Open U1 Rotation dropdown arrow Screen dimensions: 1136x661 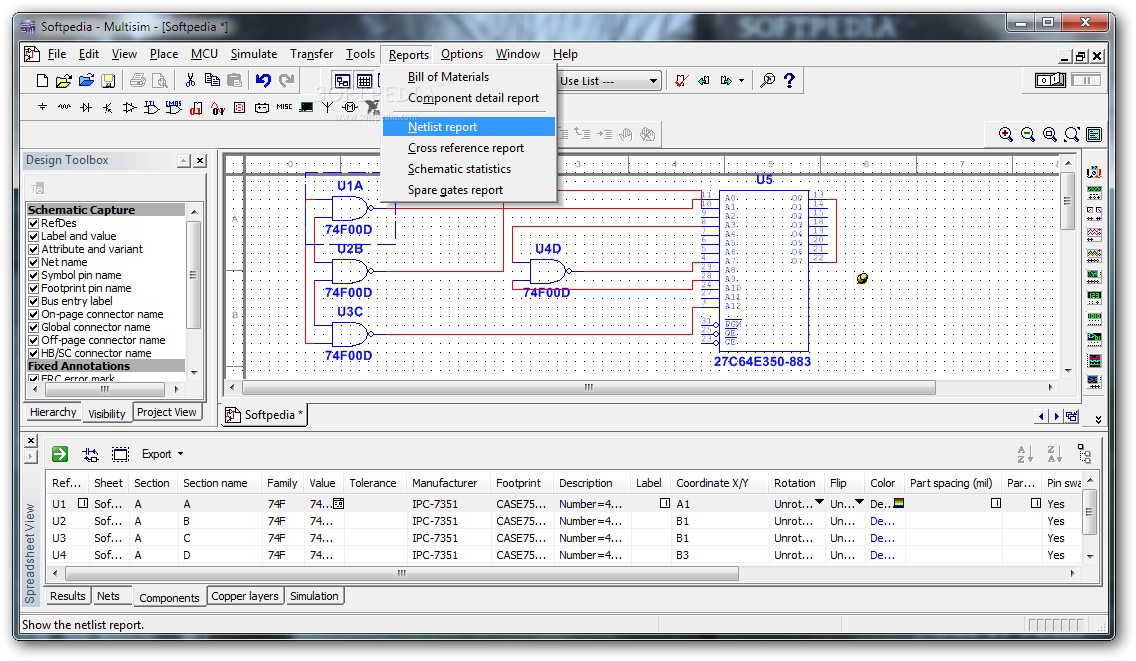(819, 502)
